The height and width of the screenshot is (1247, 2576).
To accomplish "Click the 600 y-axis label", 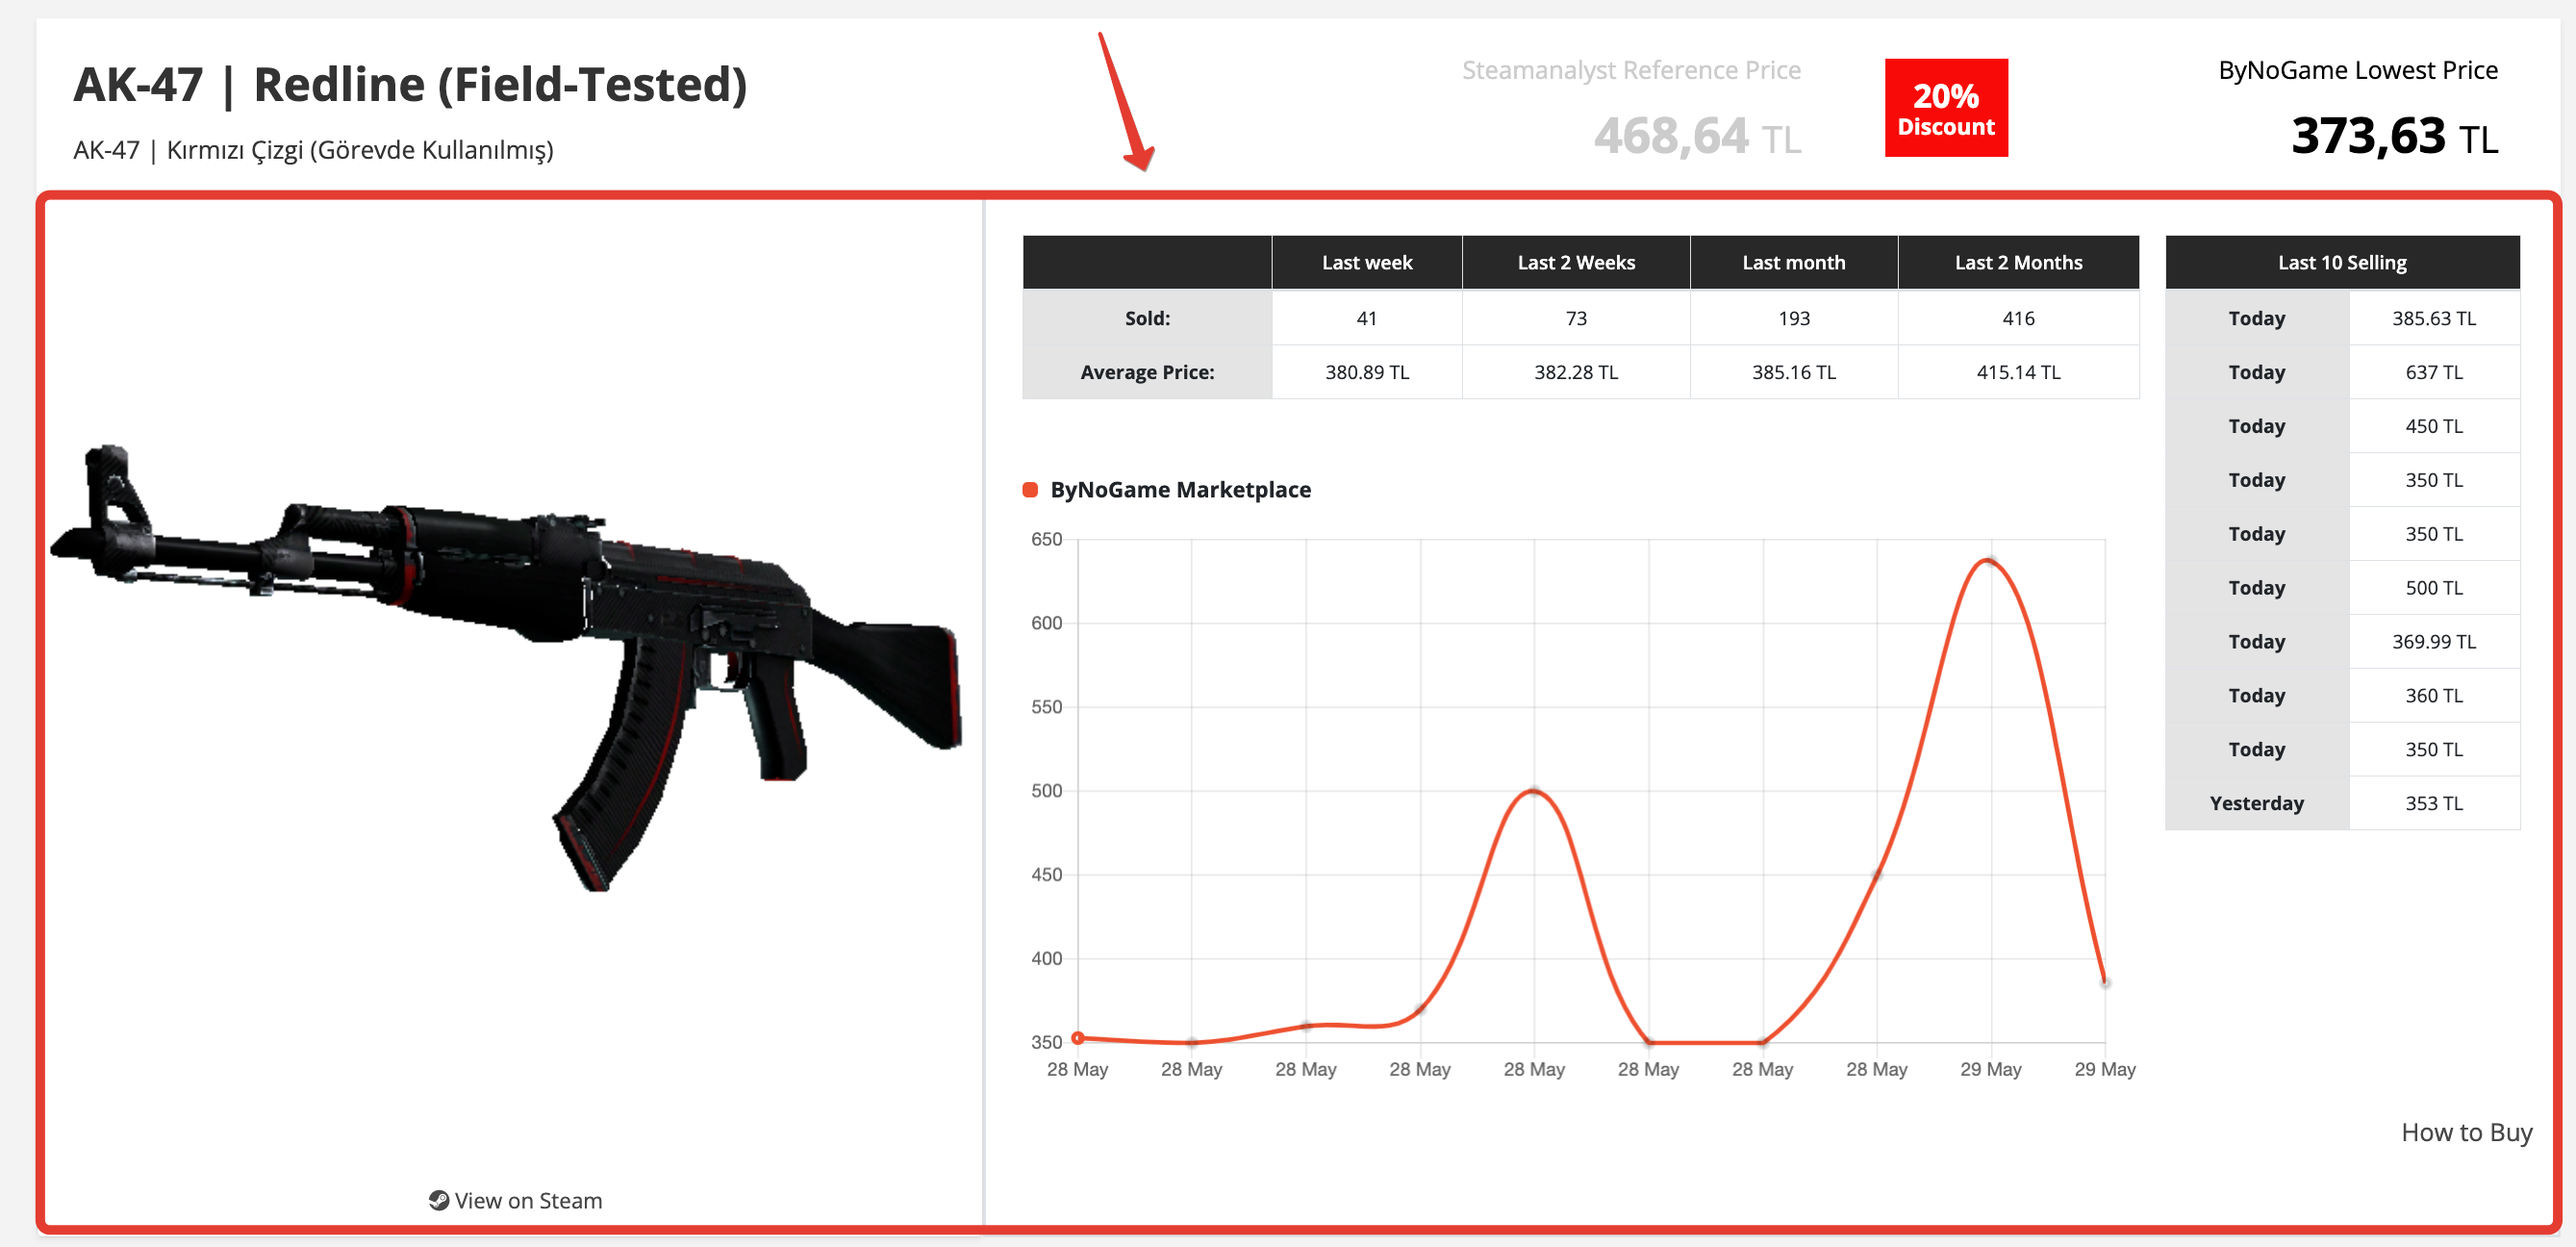I will (x=1046, y=623).
